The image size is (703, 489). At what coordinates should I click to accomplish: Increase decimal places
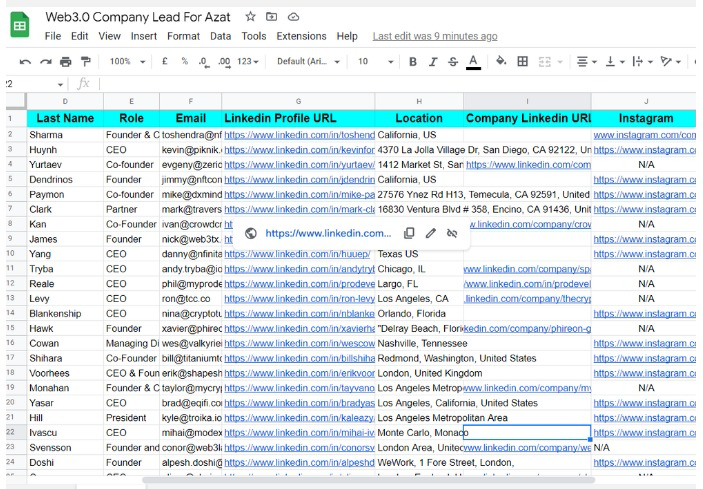point(224,62)
